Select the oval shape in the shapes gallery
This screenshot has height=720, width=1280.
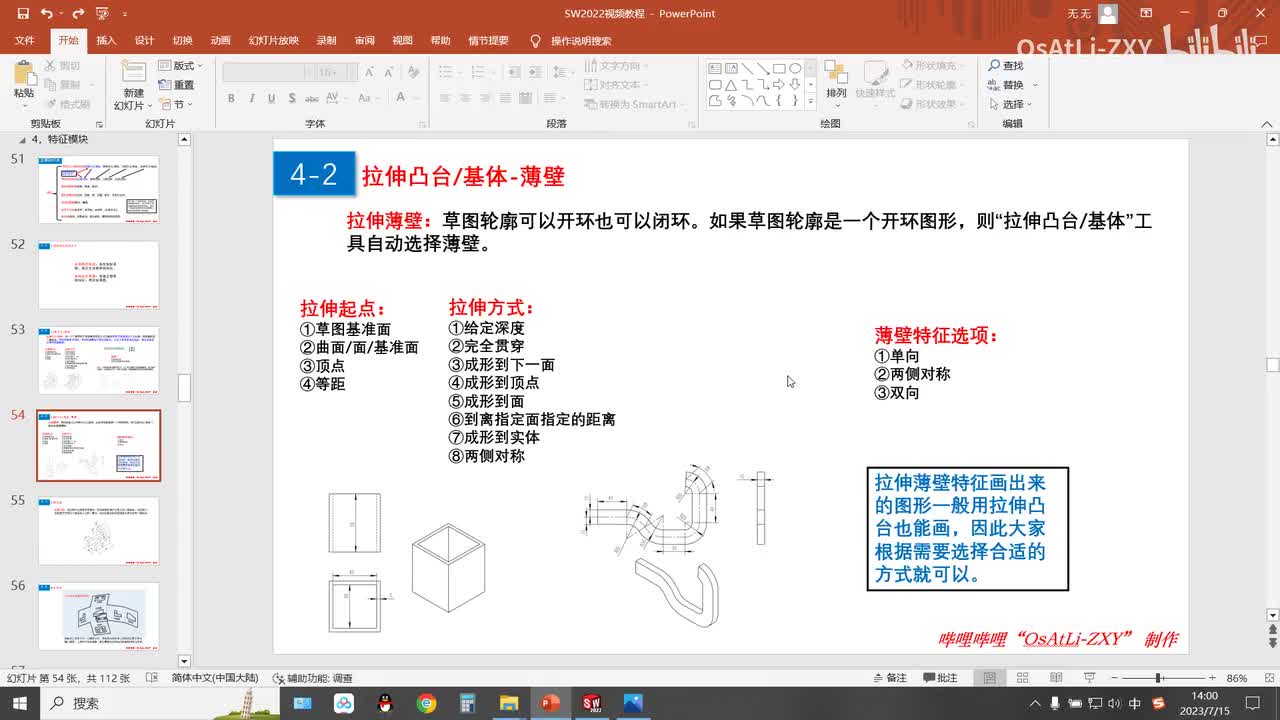click(x=795, y=68)
